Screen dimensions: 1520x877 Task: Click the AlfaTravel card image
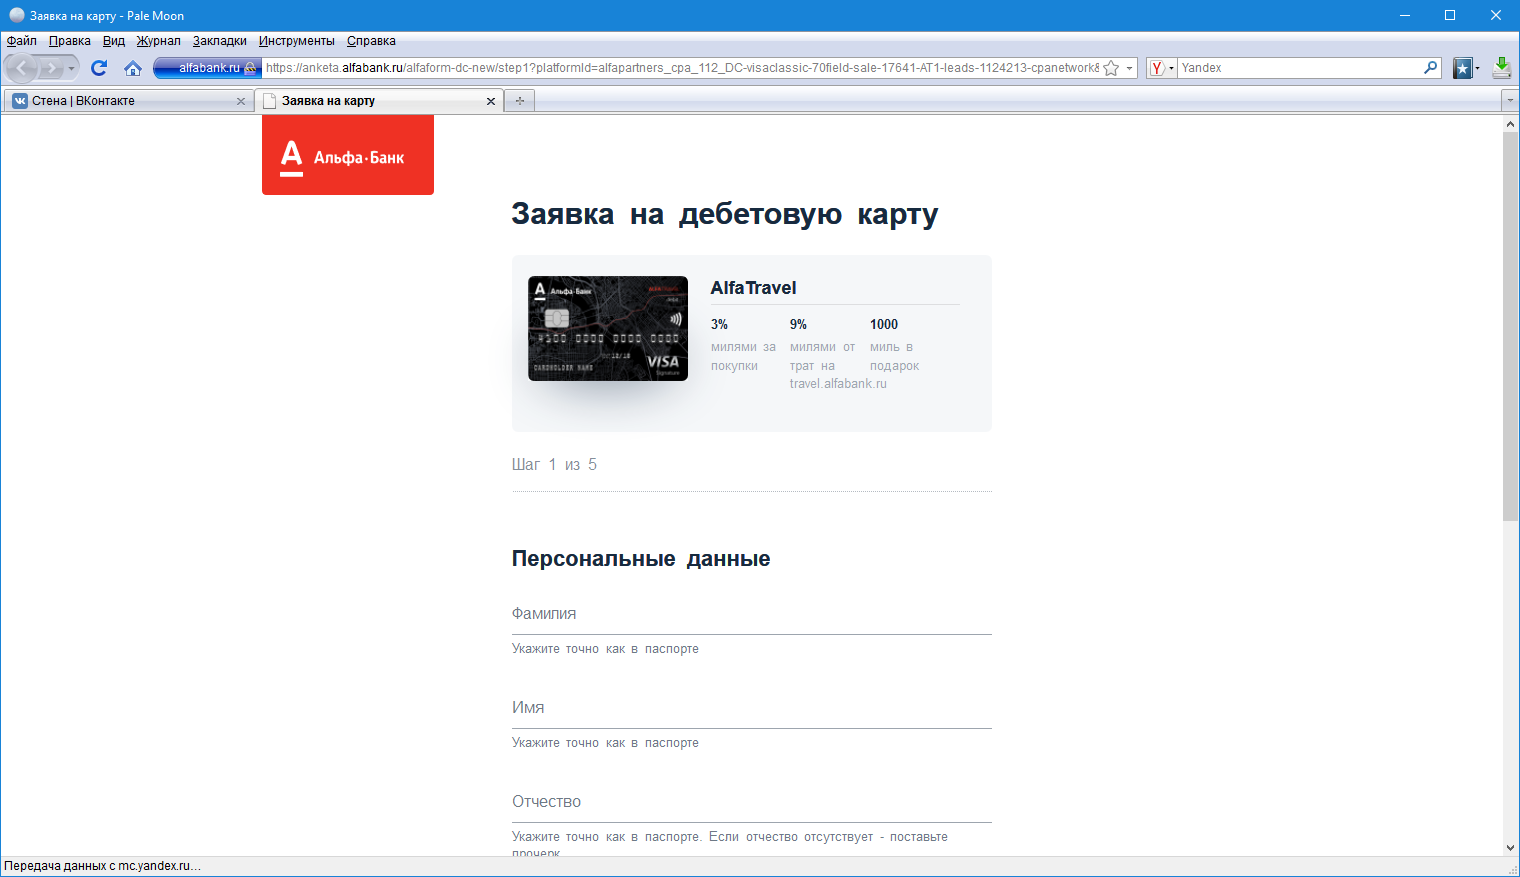(608, 328)
